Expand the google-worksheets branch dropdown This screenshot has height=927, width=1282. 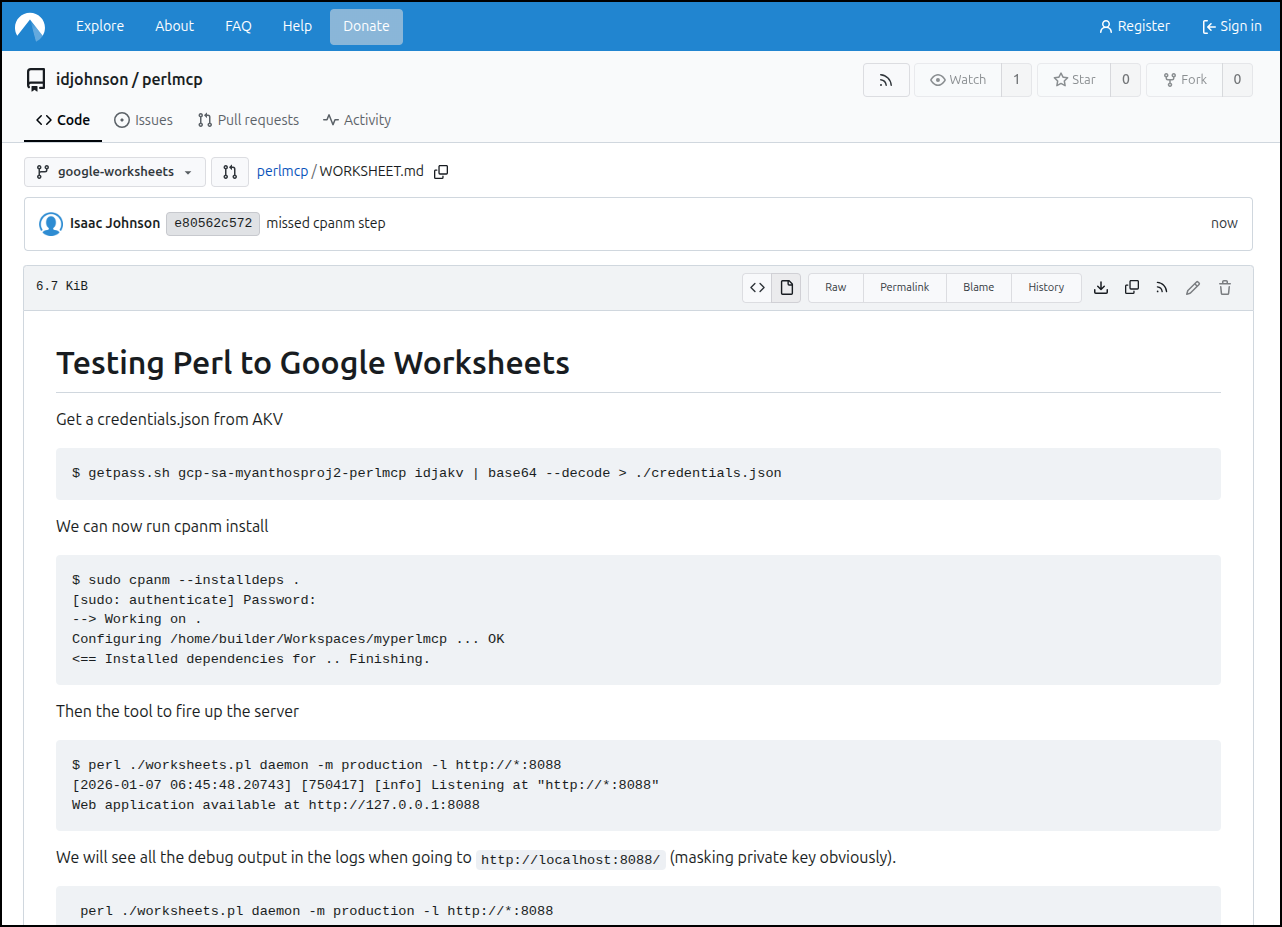[x=115, y=172]
